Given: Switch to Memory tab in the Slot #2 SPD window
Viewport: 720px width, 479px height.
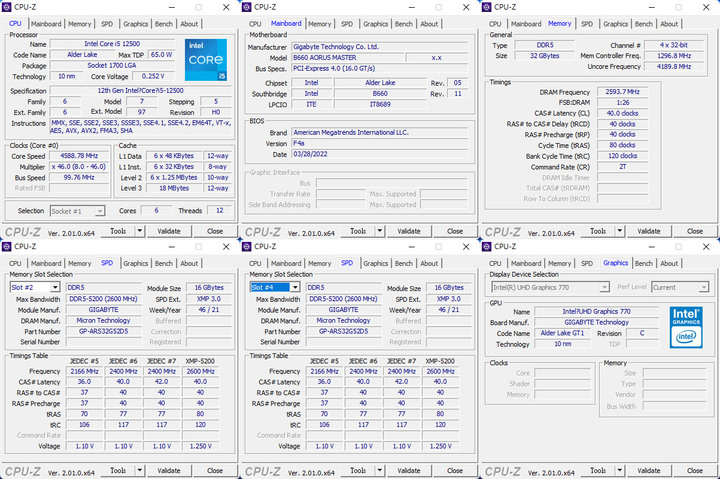Looking at the screenshot, I should click(79, 264).
